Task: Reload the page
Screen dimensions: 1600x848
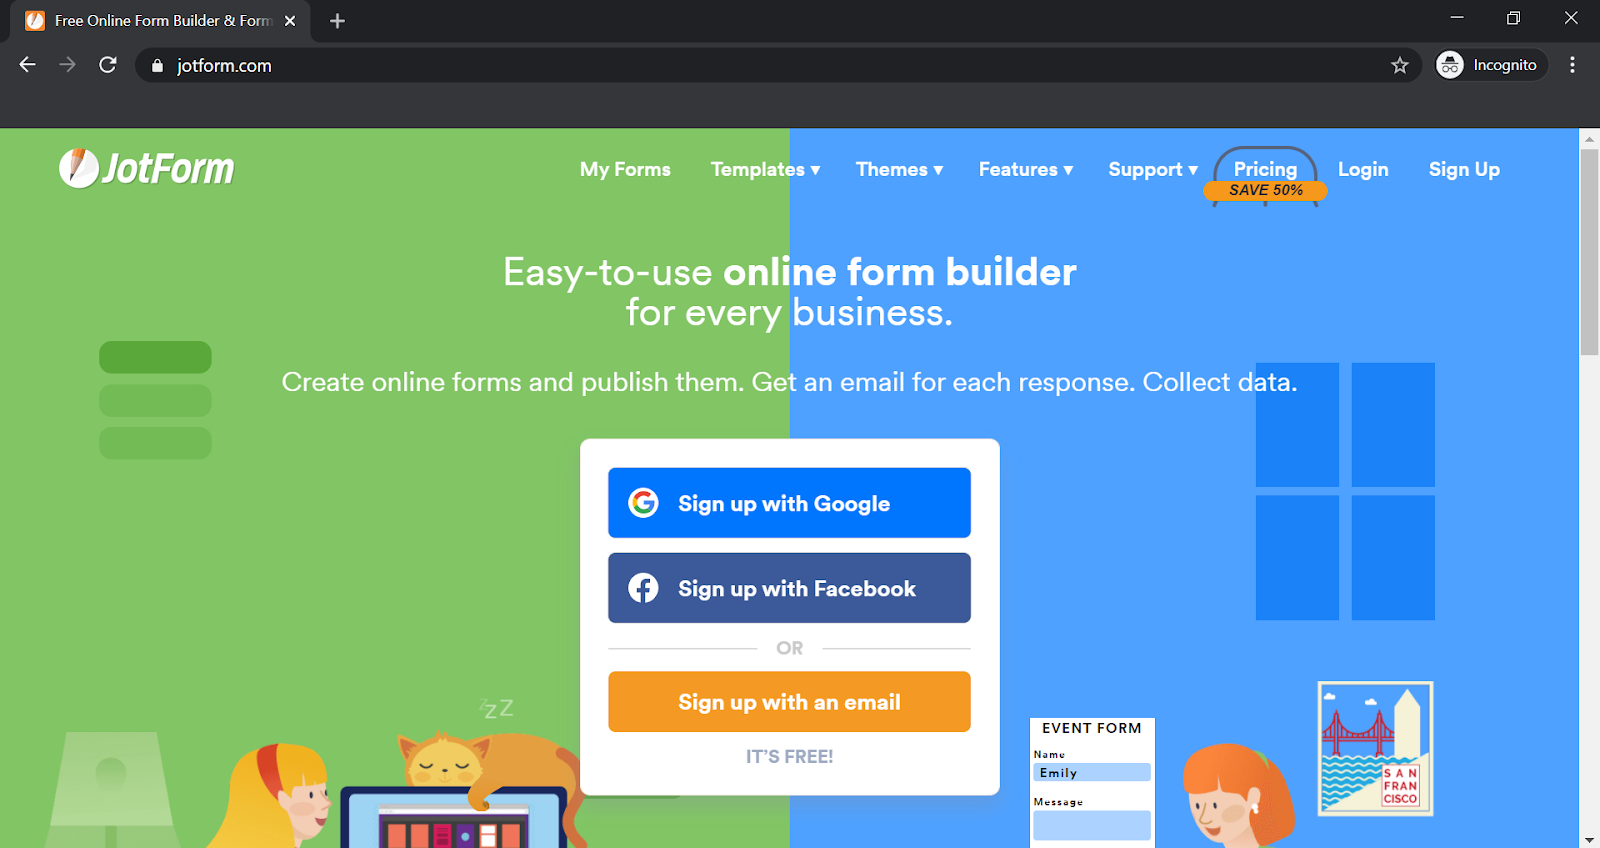Action: pos(108,65)
